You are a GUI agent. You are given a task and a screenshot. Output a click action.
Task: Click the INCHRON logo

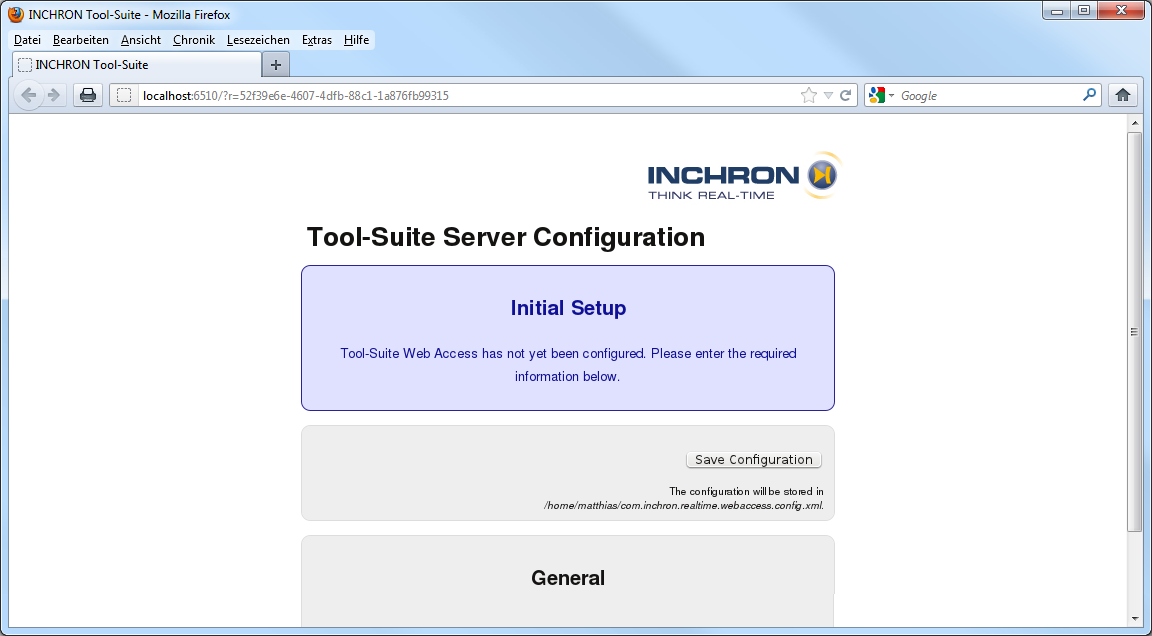click(x=744, y=176)
